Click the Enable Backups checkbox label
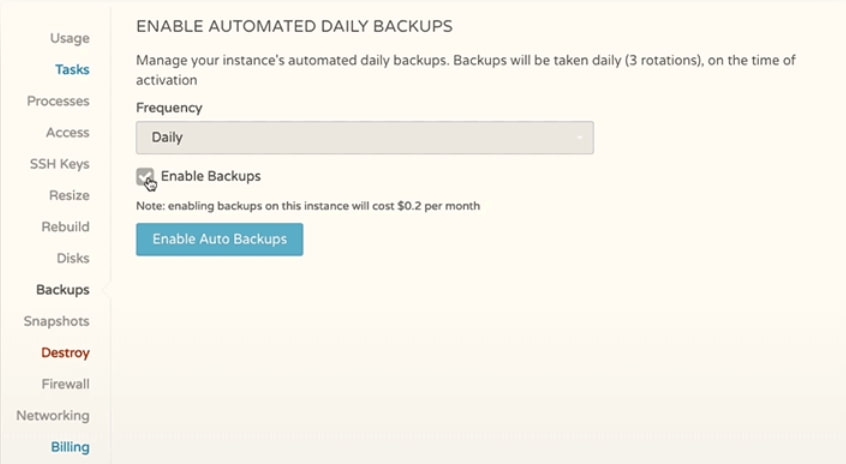Image resolution: width=846 pixels, height=464 pixels. pyautogui.click(x=210, y=176)
